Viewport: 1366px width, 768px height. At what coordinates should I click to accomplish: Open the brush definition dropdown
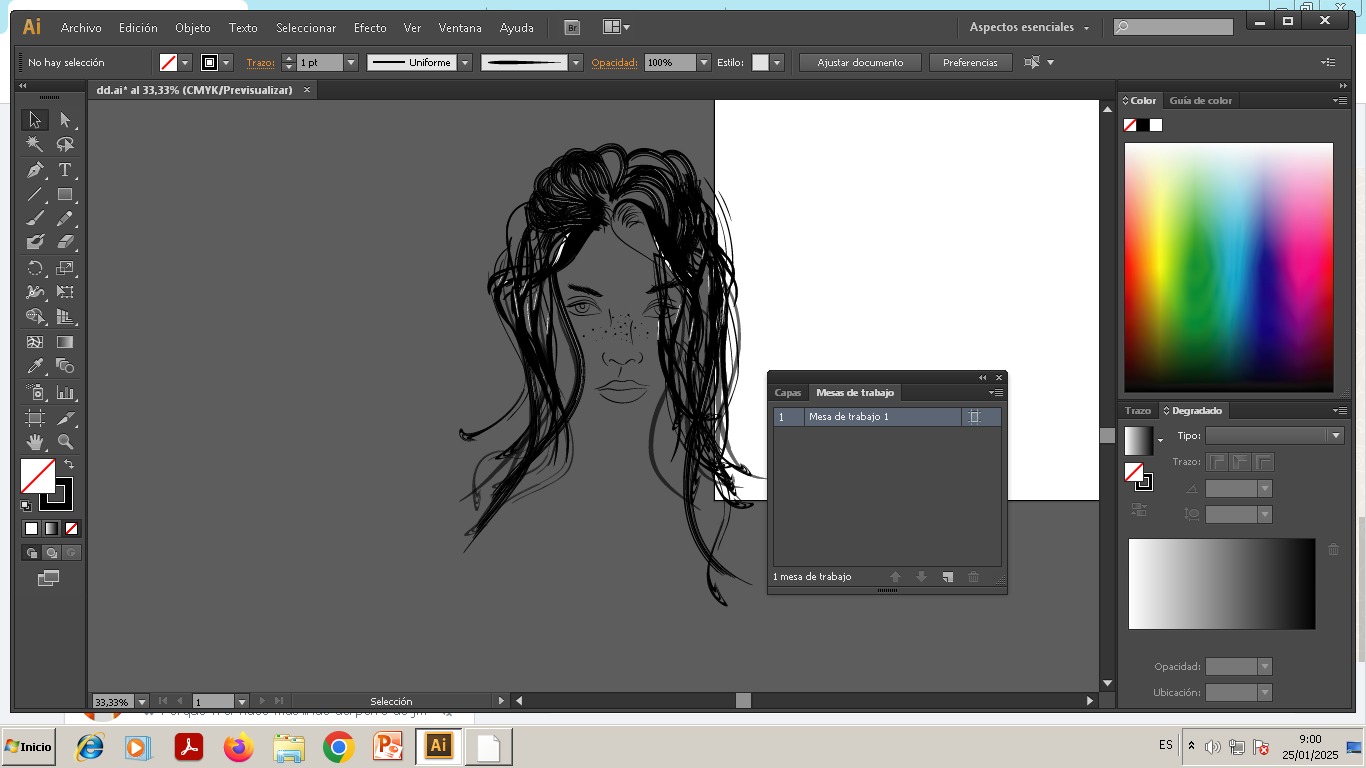point(576,63)
